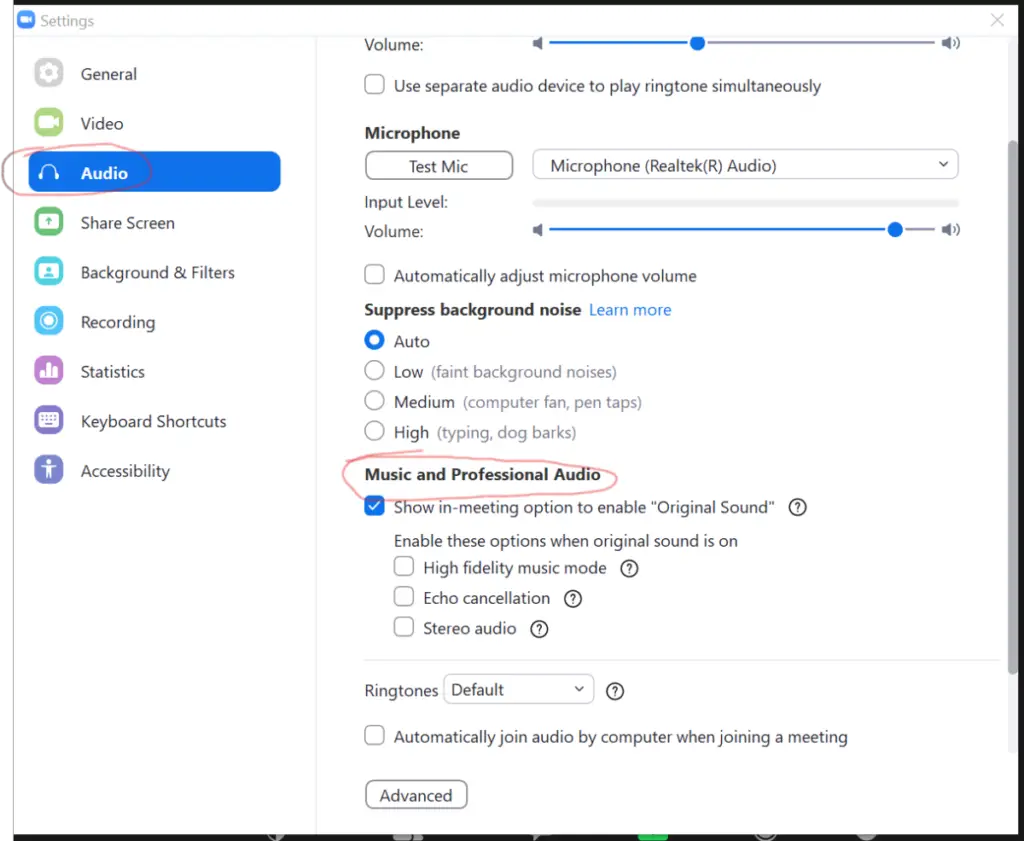Click the loud speaker icon beside the top Volume slider

click(x=950, y=43)
